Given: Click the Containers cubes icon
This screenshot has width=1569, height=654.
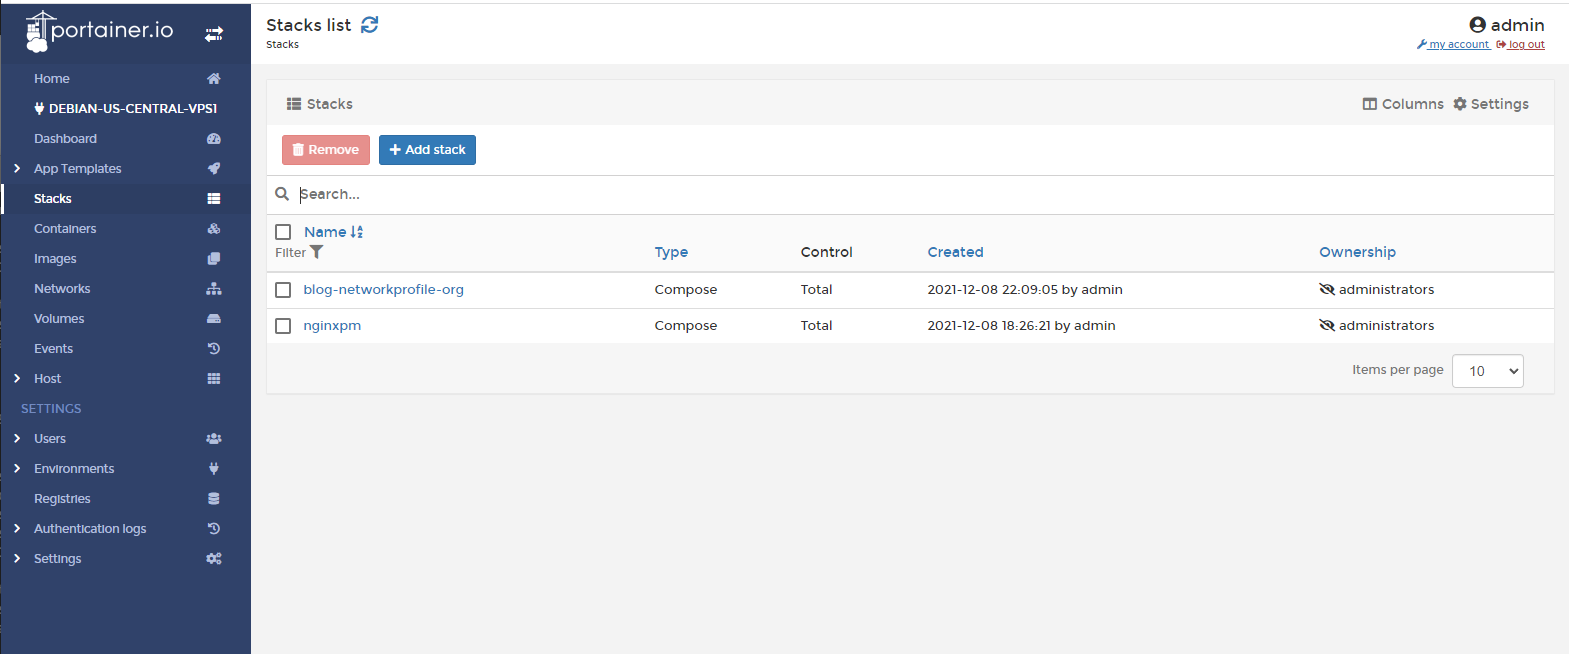Looking at the screenshot, I should (214, 229).
